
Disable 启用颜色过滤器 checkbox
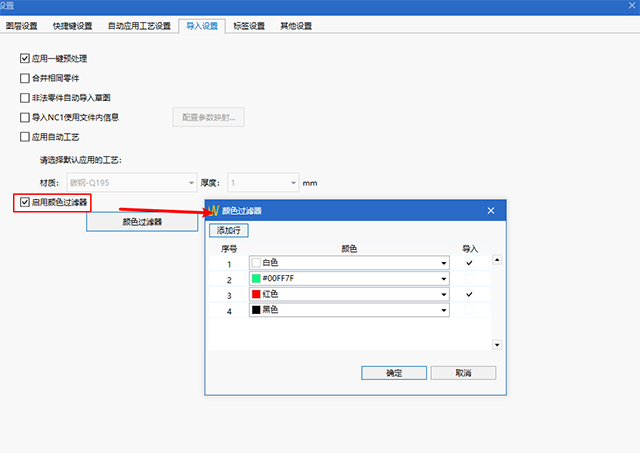click(x=25, y=203)
